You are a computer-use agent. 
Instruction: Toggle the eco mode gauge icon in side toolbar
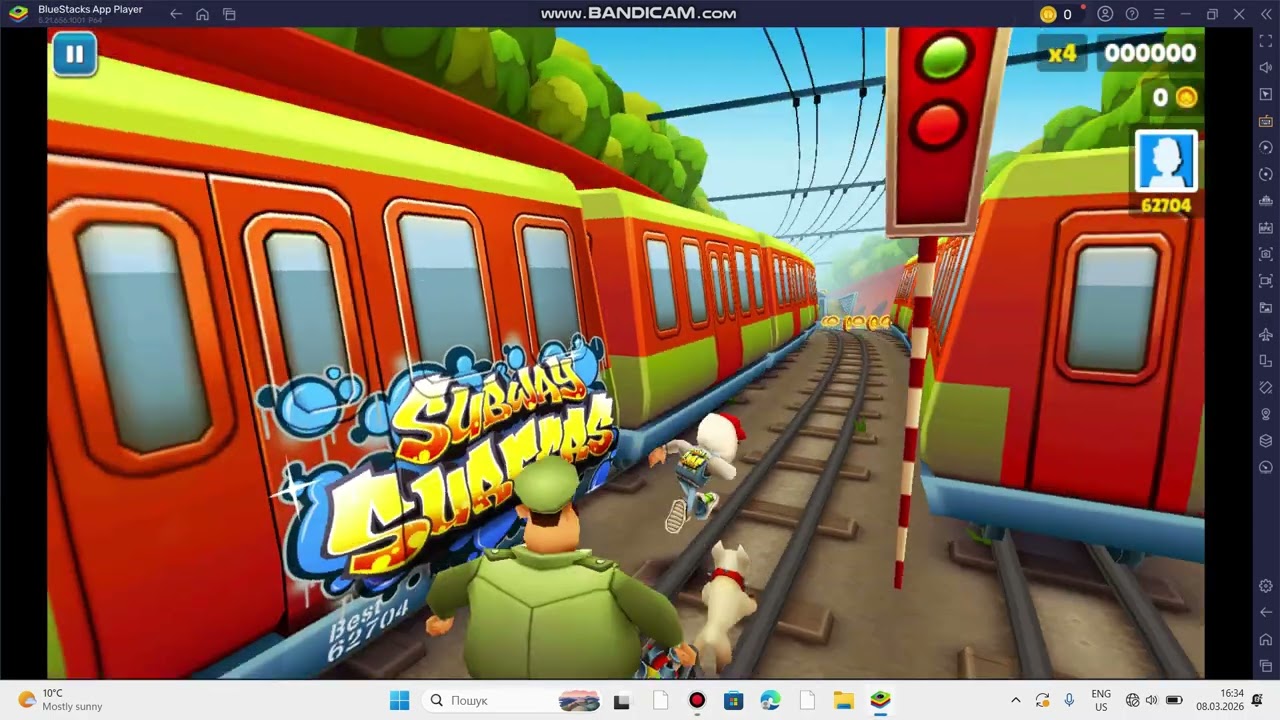coord(1266,467)
